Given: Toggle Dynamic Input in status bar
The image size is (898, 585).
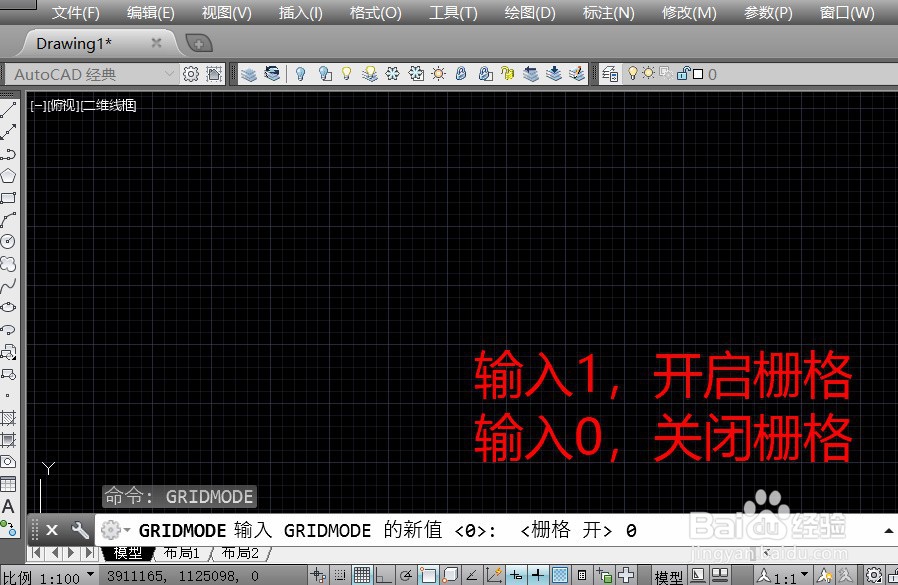Looking at the screenshot, I should (x=516, y=575).
